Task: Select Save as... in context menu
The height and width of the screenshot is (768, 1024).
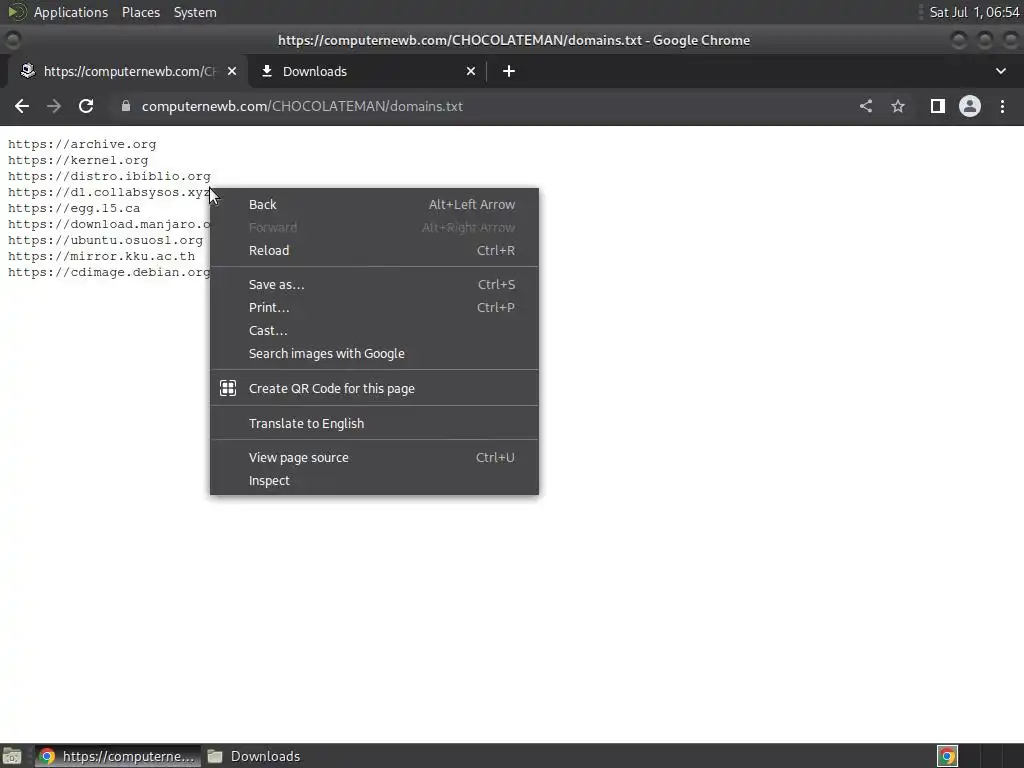Action: tap(374, 285)
